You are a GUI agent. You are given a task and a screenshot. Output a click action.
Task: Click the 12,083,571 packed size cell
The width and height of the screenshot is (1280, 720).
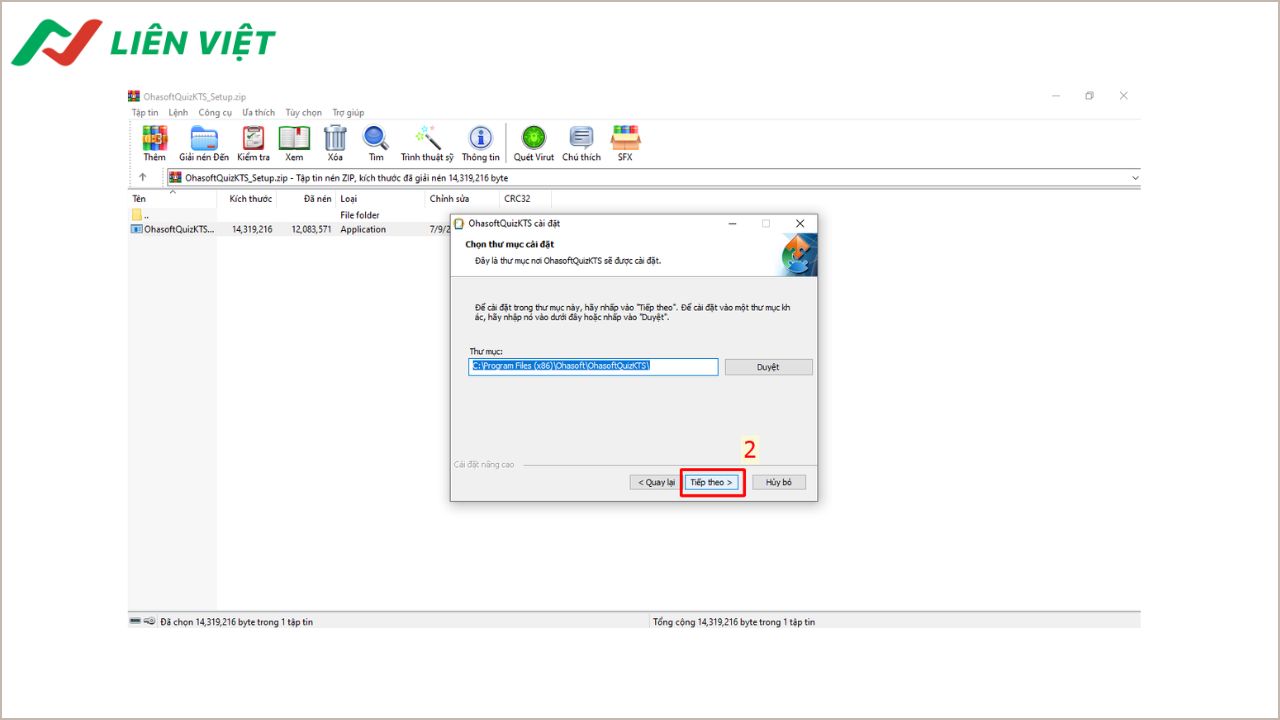(x=311, y=229)
